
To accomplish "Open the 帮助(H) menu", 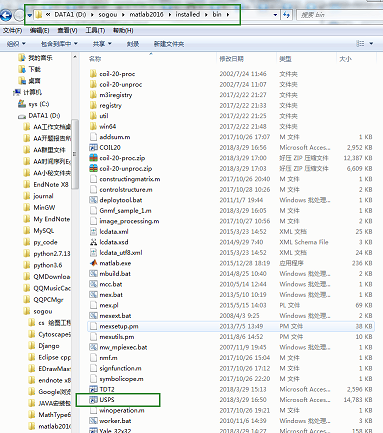I will point(123,30).
